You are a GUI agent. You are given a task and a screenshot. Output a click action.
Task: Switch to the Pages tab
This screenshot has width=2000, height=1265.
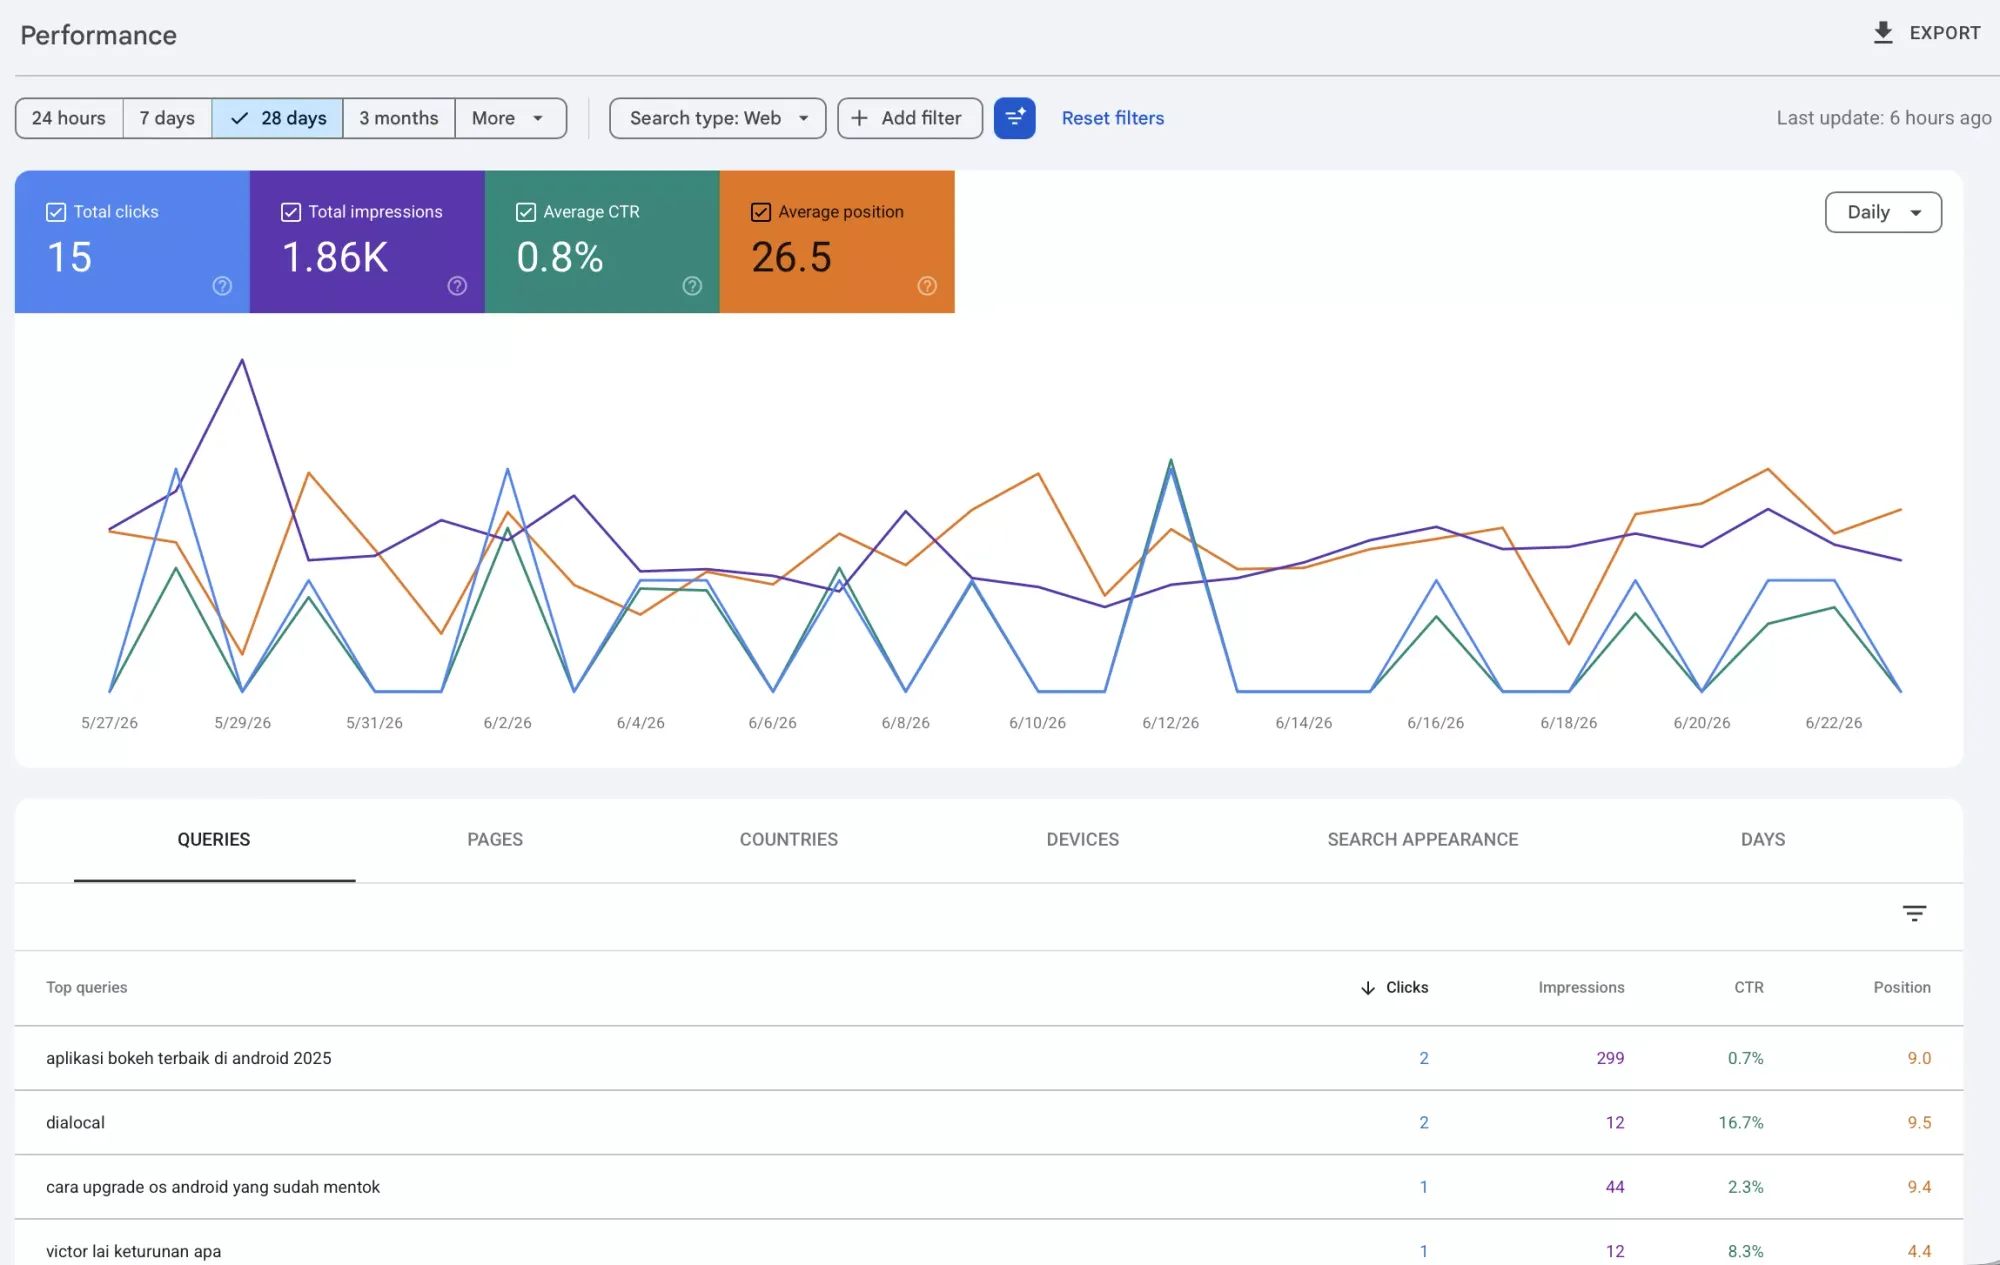pyautogui.click(x=495, y=840)
